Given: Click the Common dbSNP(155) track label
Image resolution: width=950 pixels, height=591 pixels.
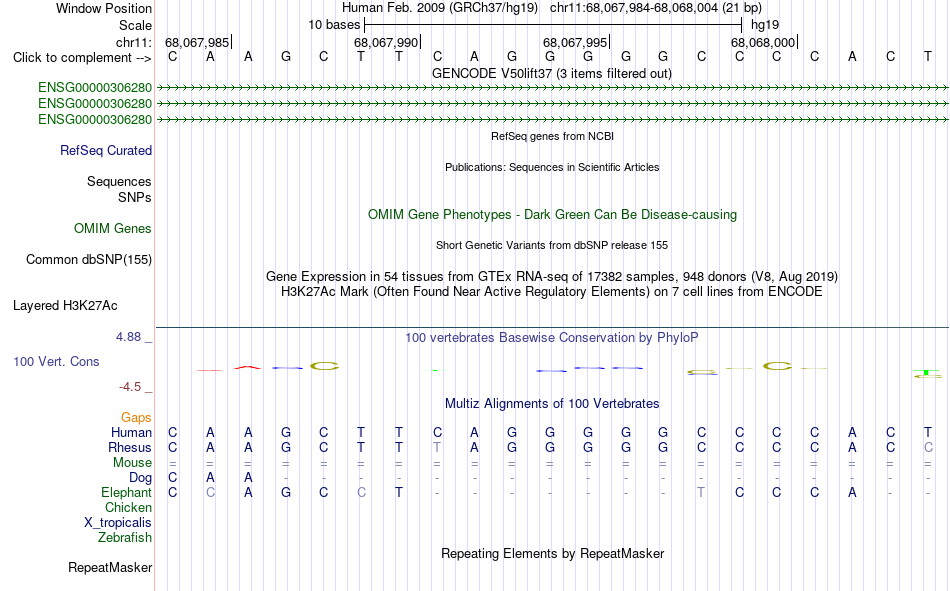Looking at the screenshot, I should [89, 259].
